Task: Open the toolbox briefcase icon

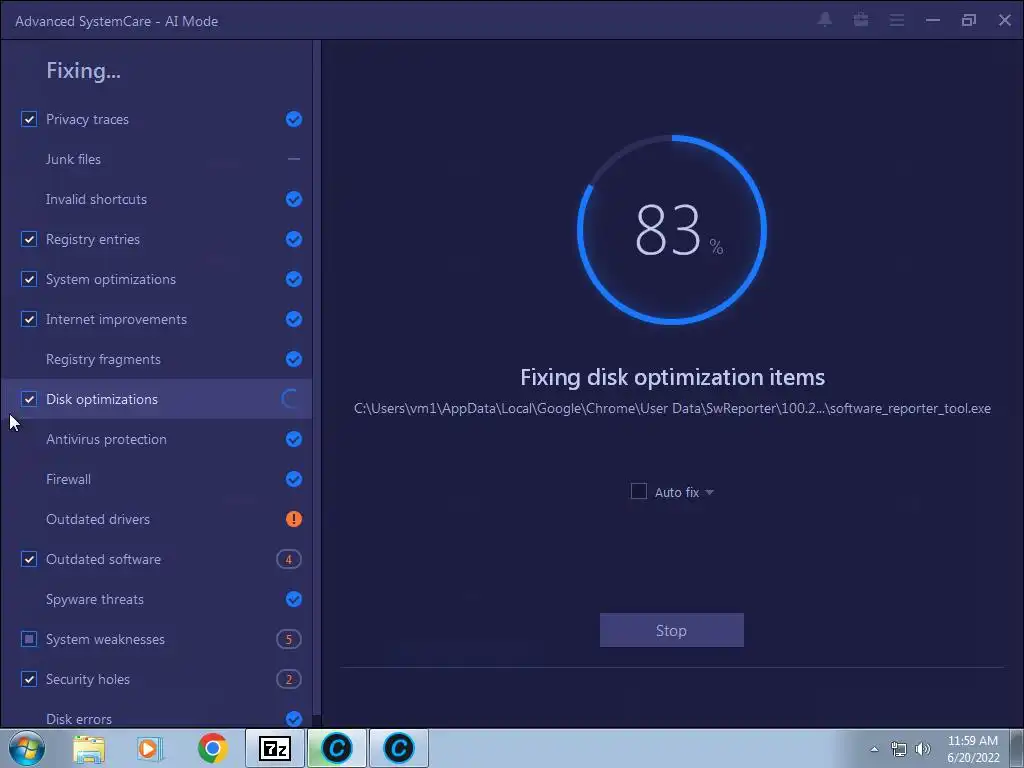Action: pos(861,20)
